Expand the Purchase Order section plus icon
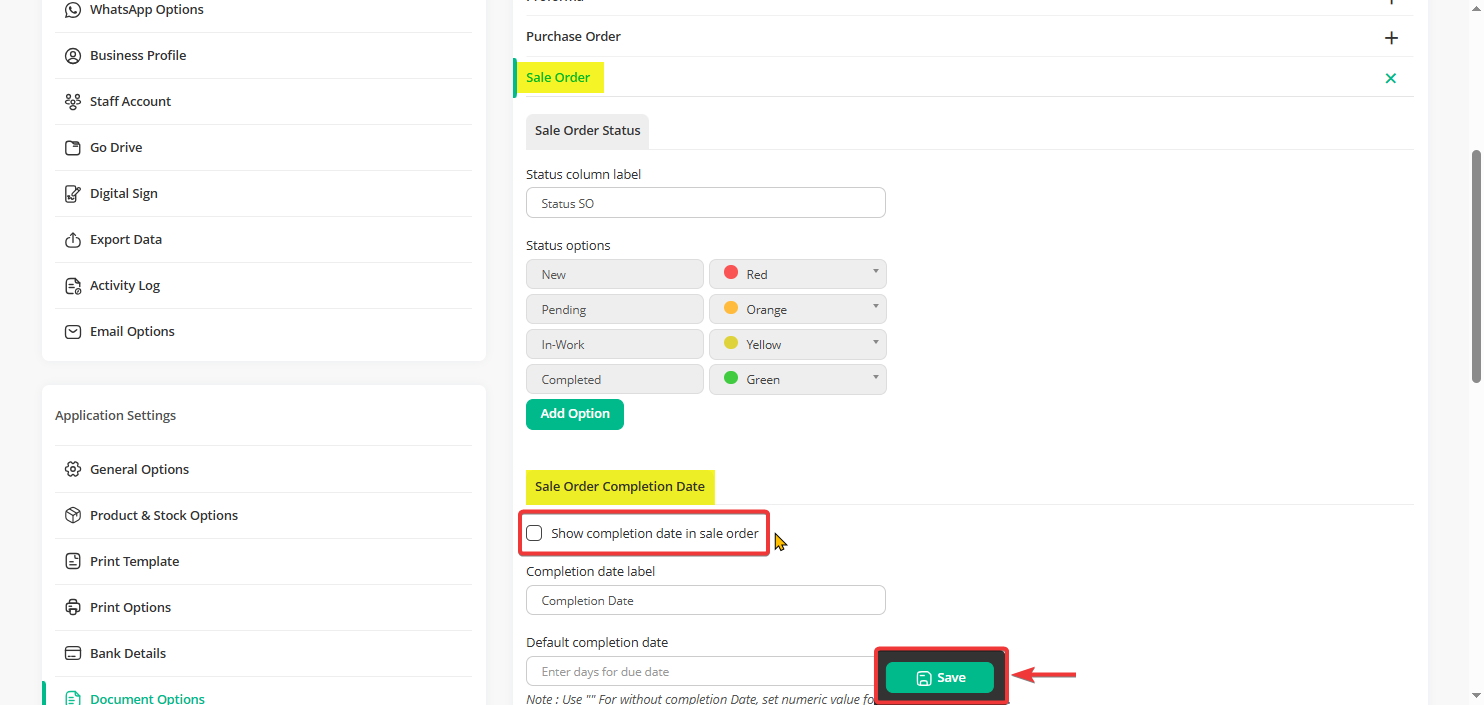The height and width of the screenshot is (705, 1484). 1390,38
